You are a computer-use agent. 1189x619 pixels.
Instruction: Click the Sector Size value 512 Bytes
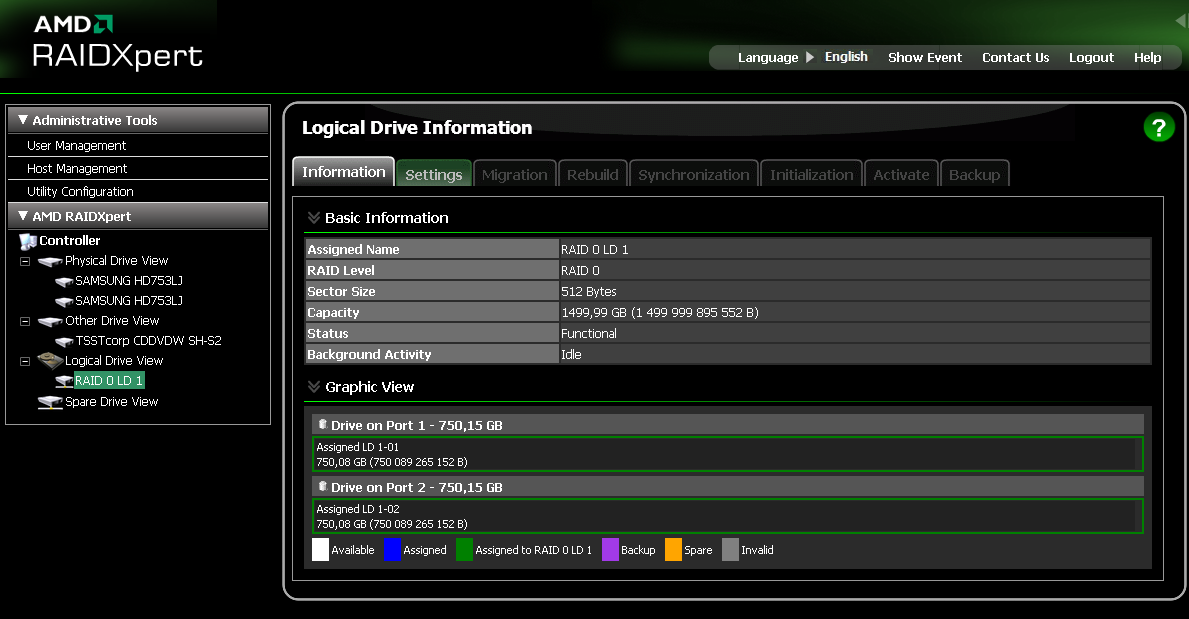point(588,292)
